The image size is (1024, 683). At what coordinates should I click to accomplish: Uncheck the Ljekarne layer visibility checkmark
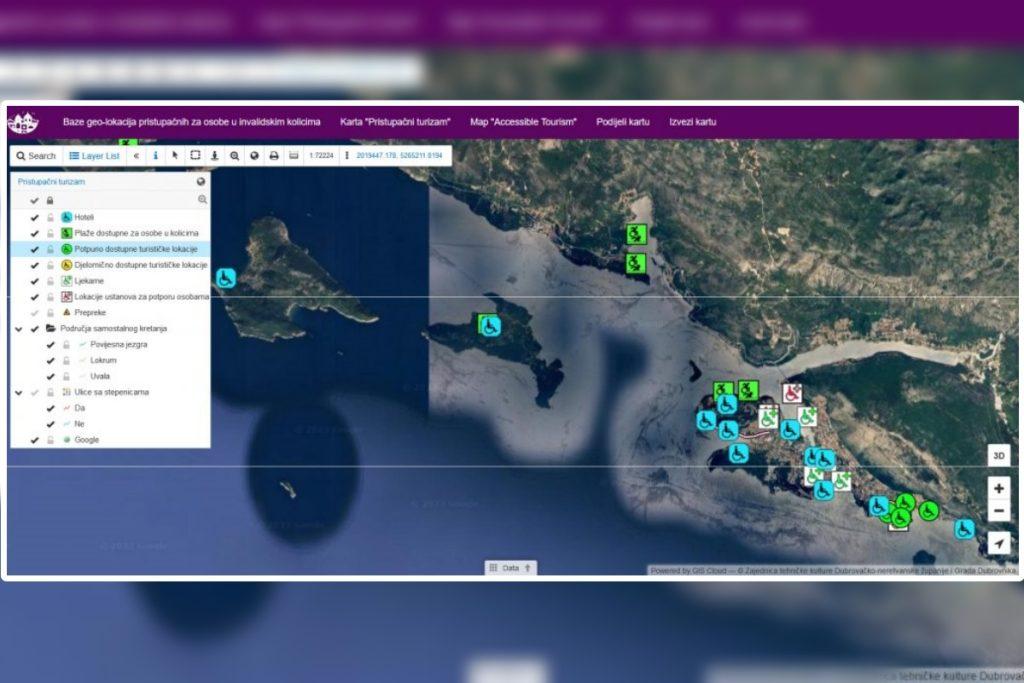[35, 281]
